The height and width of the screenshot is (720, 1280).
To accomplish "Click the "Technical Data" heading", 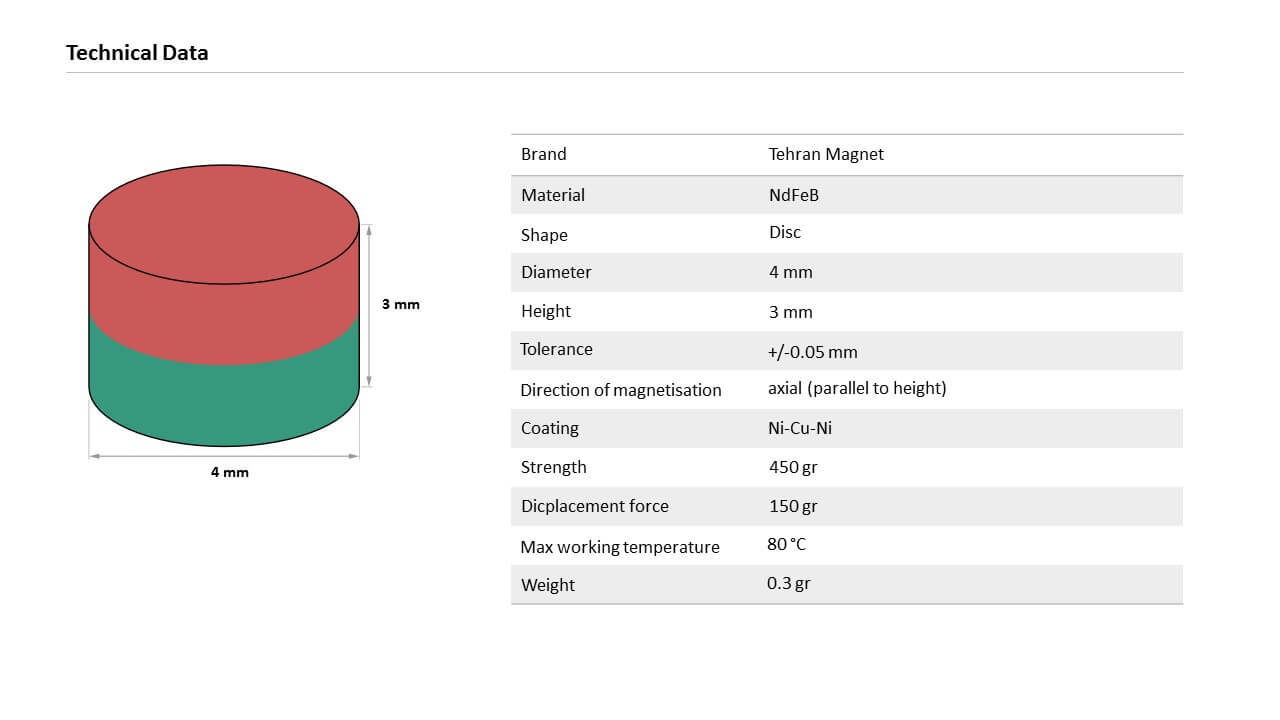I will click(137, 53).
